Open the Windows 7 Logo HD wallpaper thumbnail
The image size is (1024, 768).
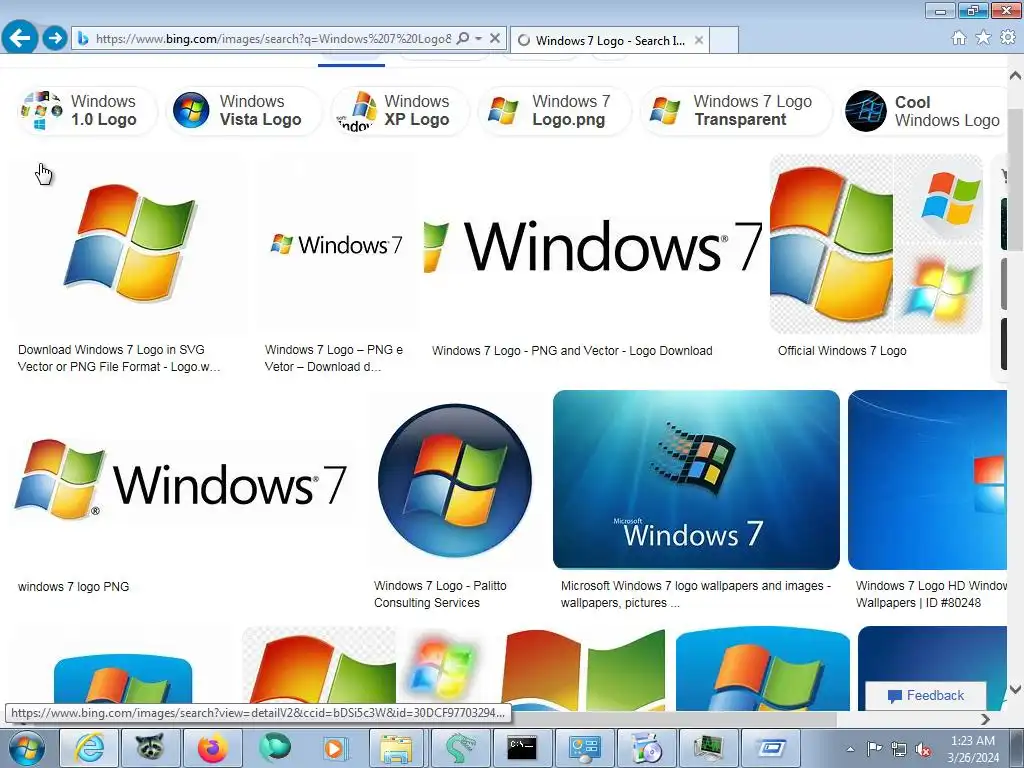coord(927,480)
